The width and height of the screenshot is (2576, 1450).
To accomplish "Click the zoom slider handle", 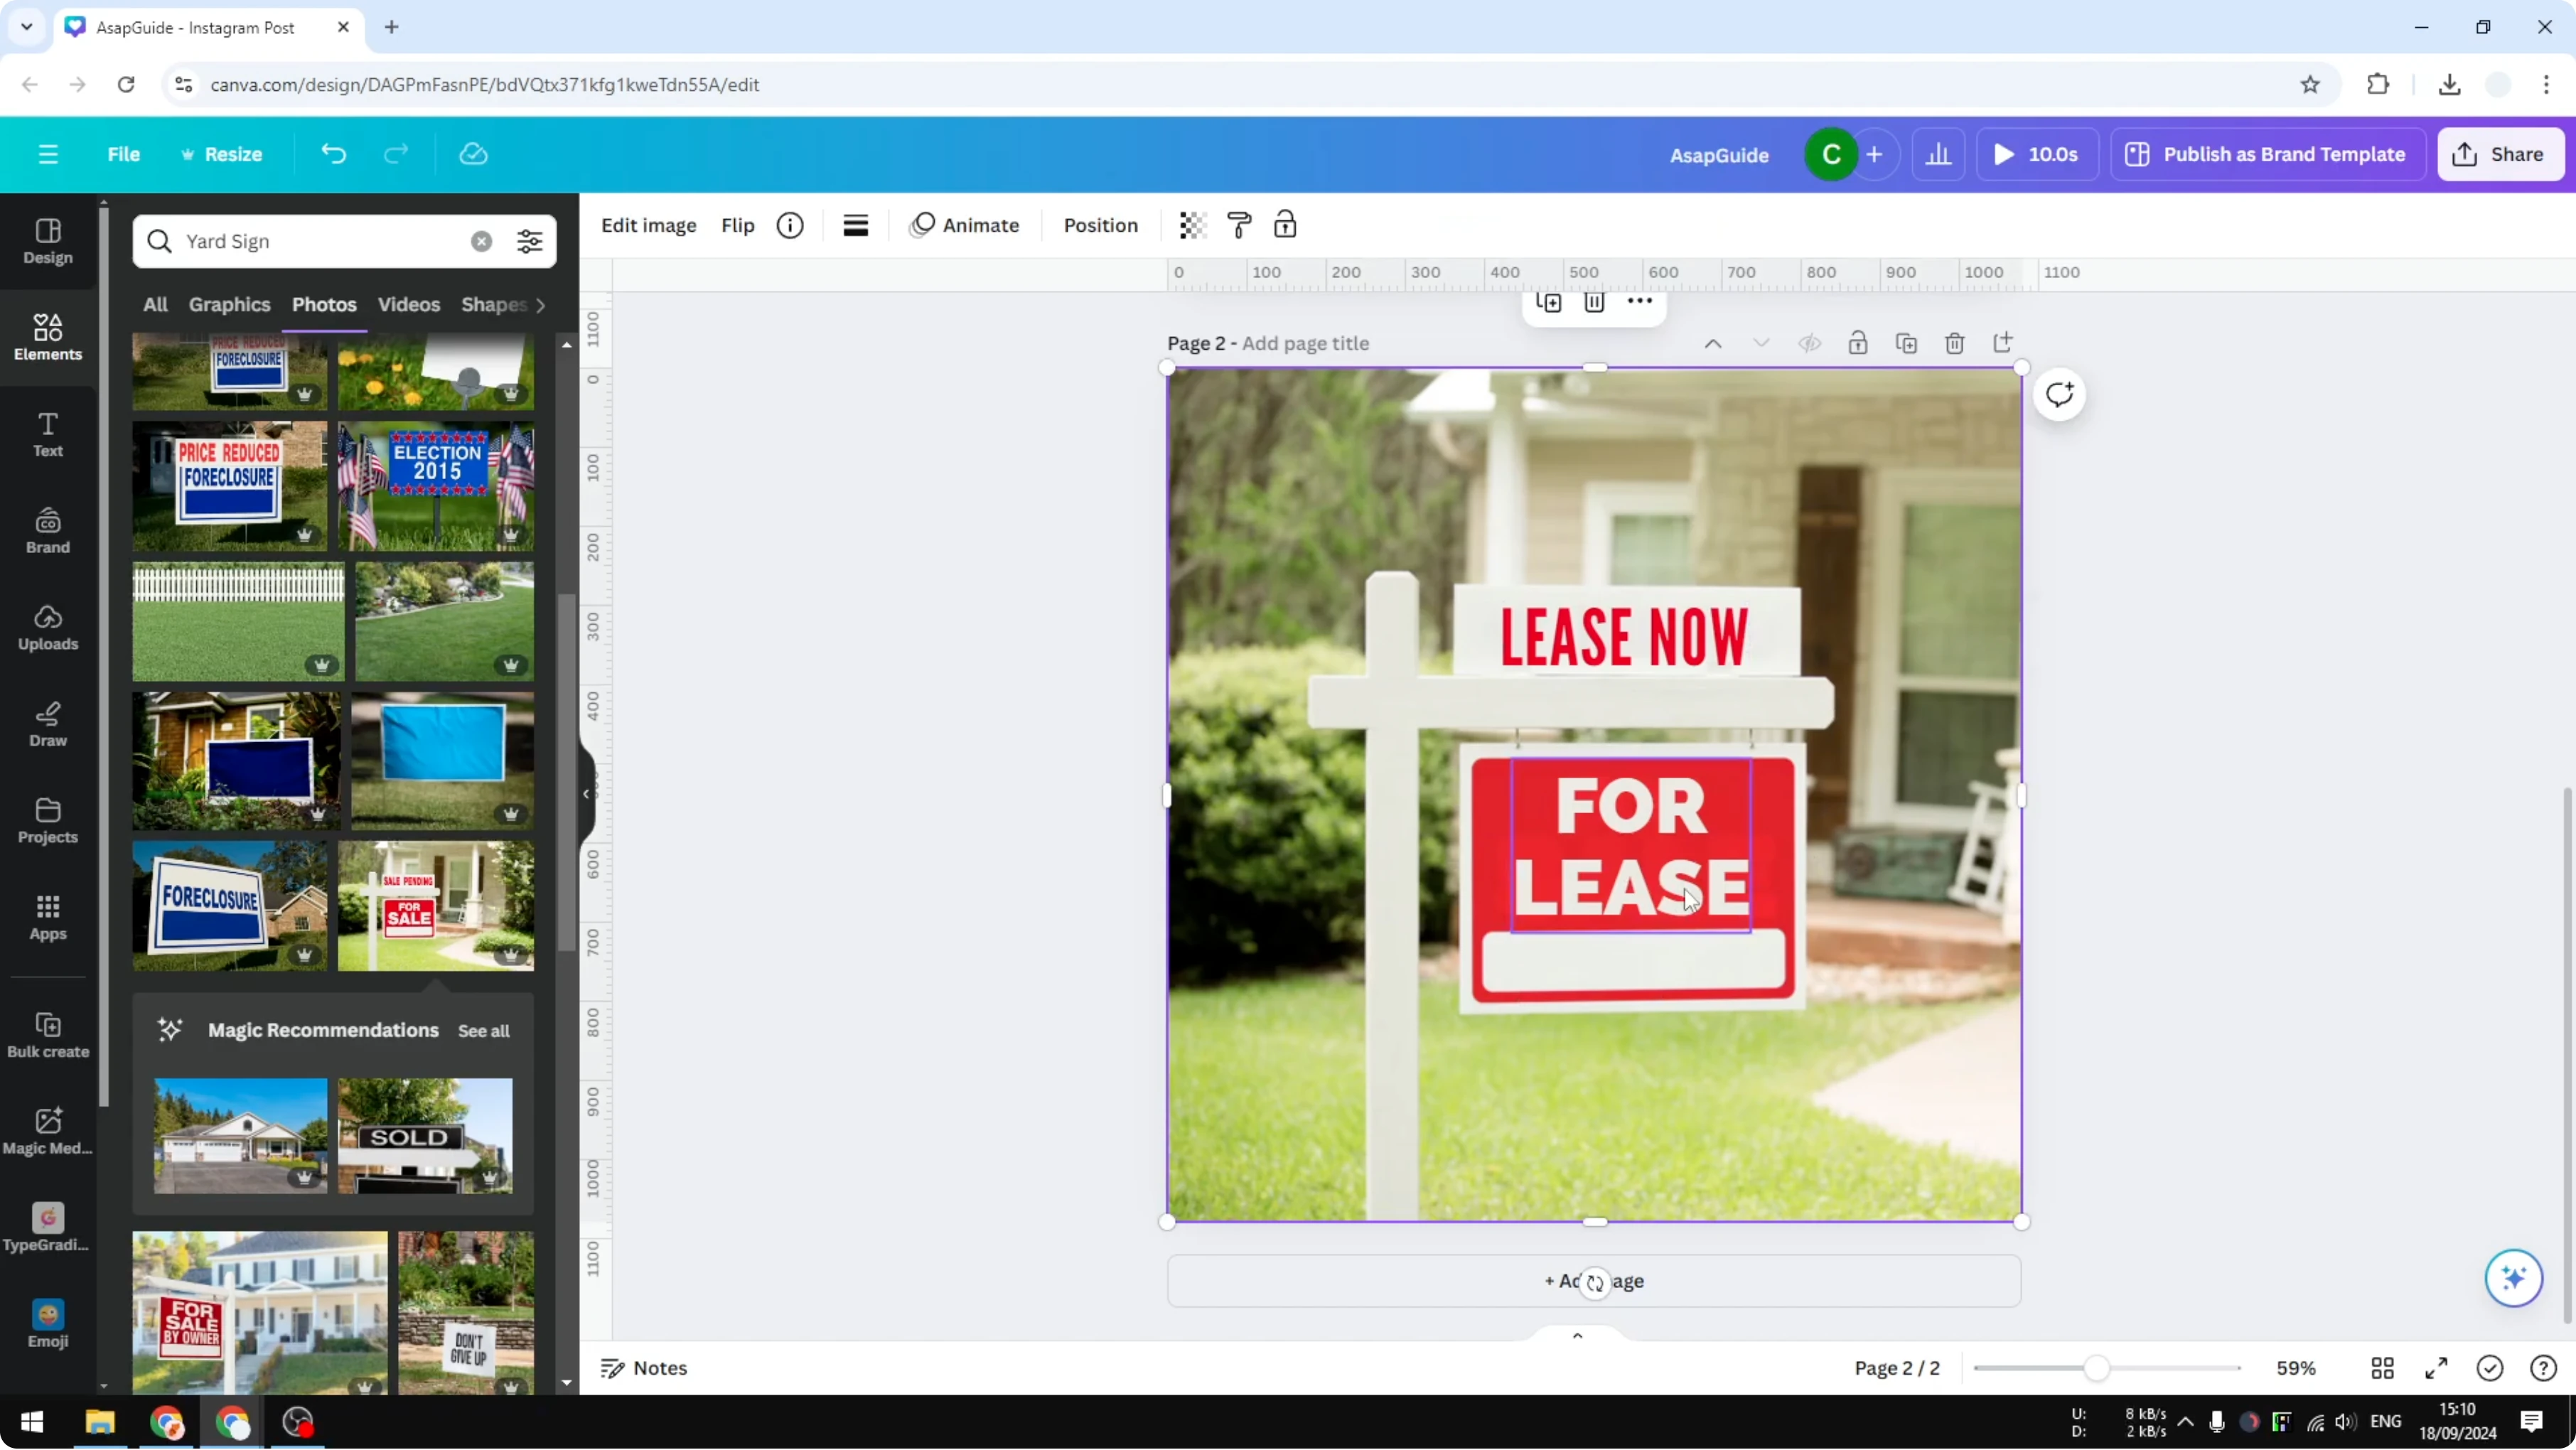I will coord(2097,1368).
